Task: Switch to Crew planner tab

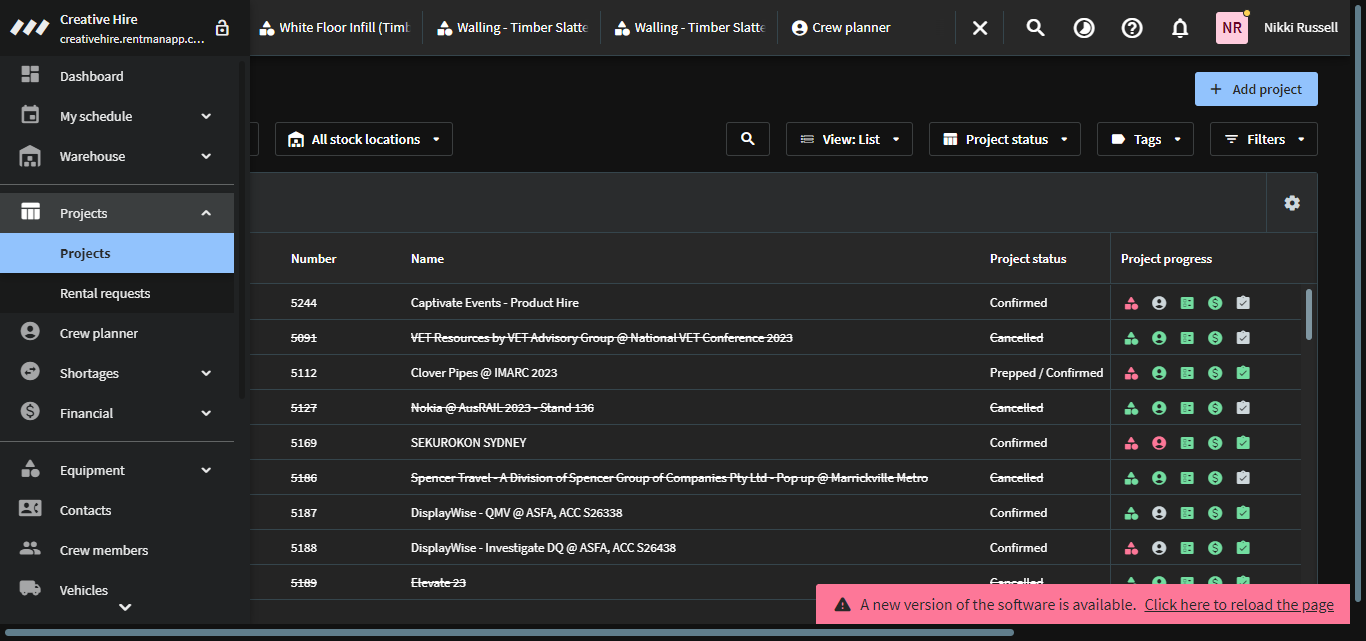Action: 840,28
